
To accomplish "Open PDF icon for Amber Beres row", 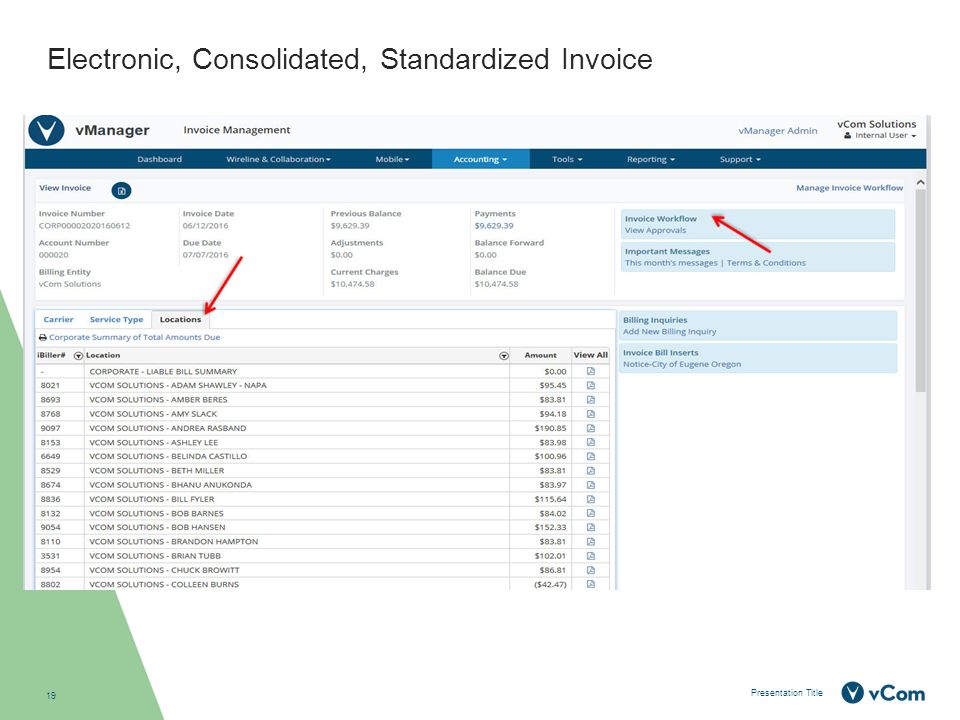I will pyautogui.click(x=591, y=399).
